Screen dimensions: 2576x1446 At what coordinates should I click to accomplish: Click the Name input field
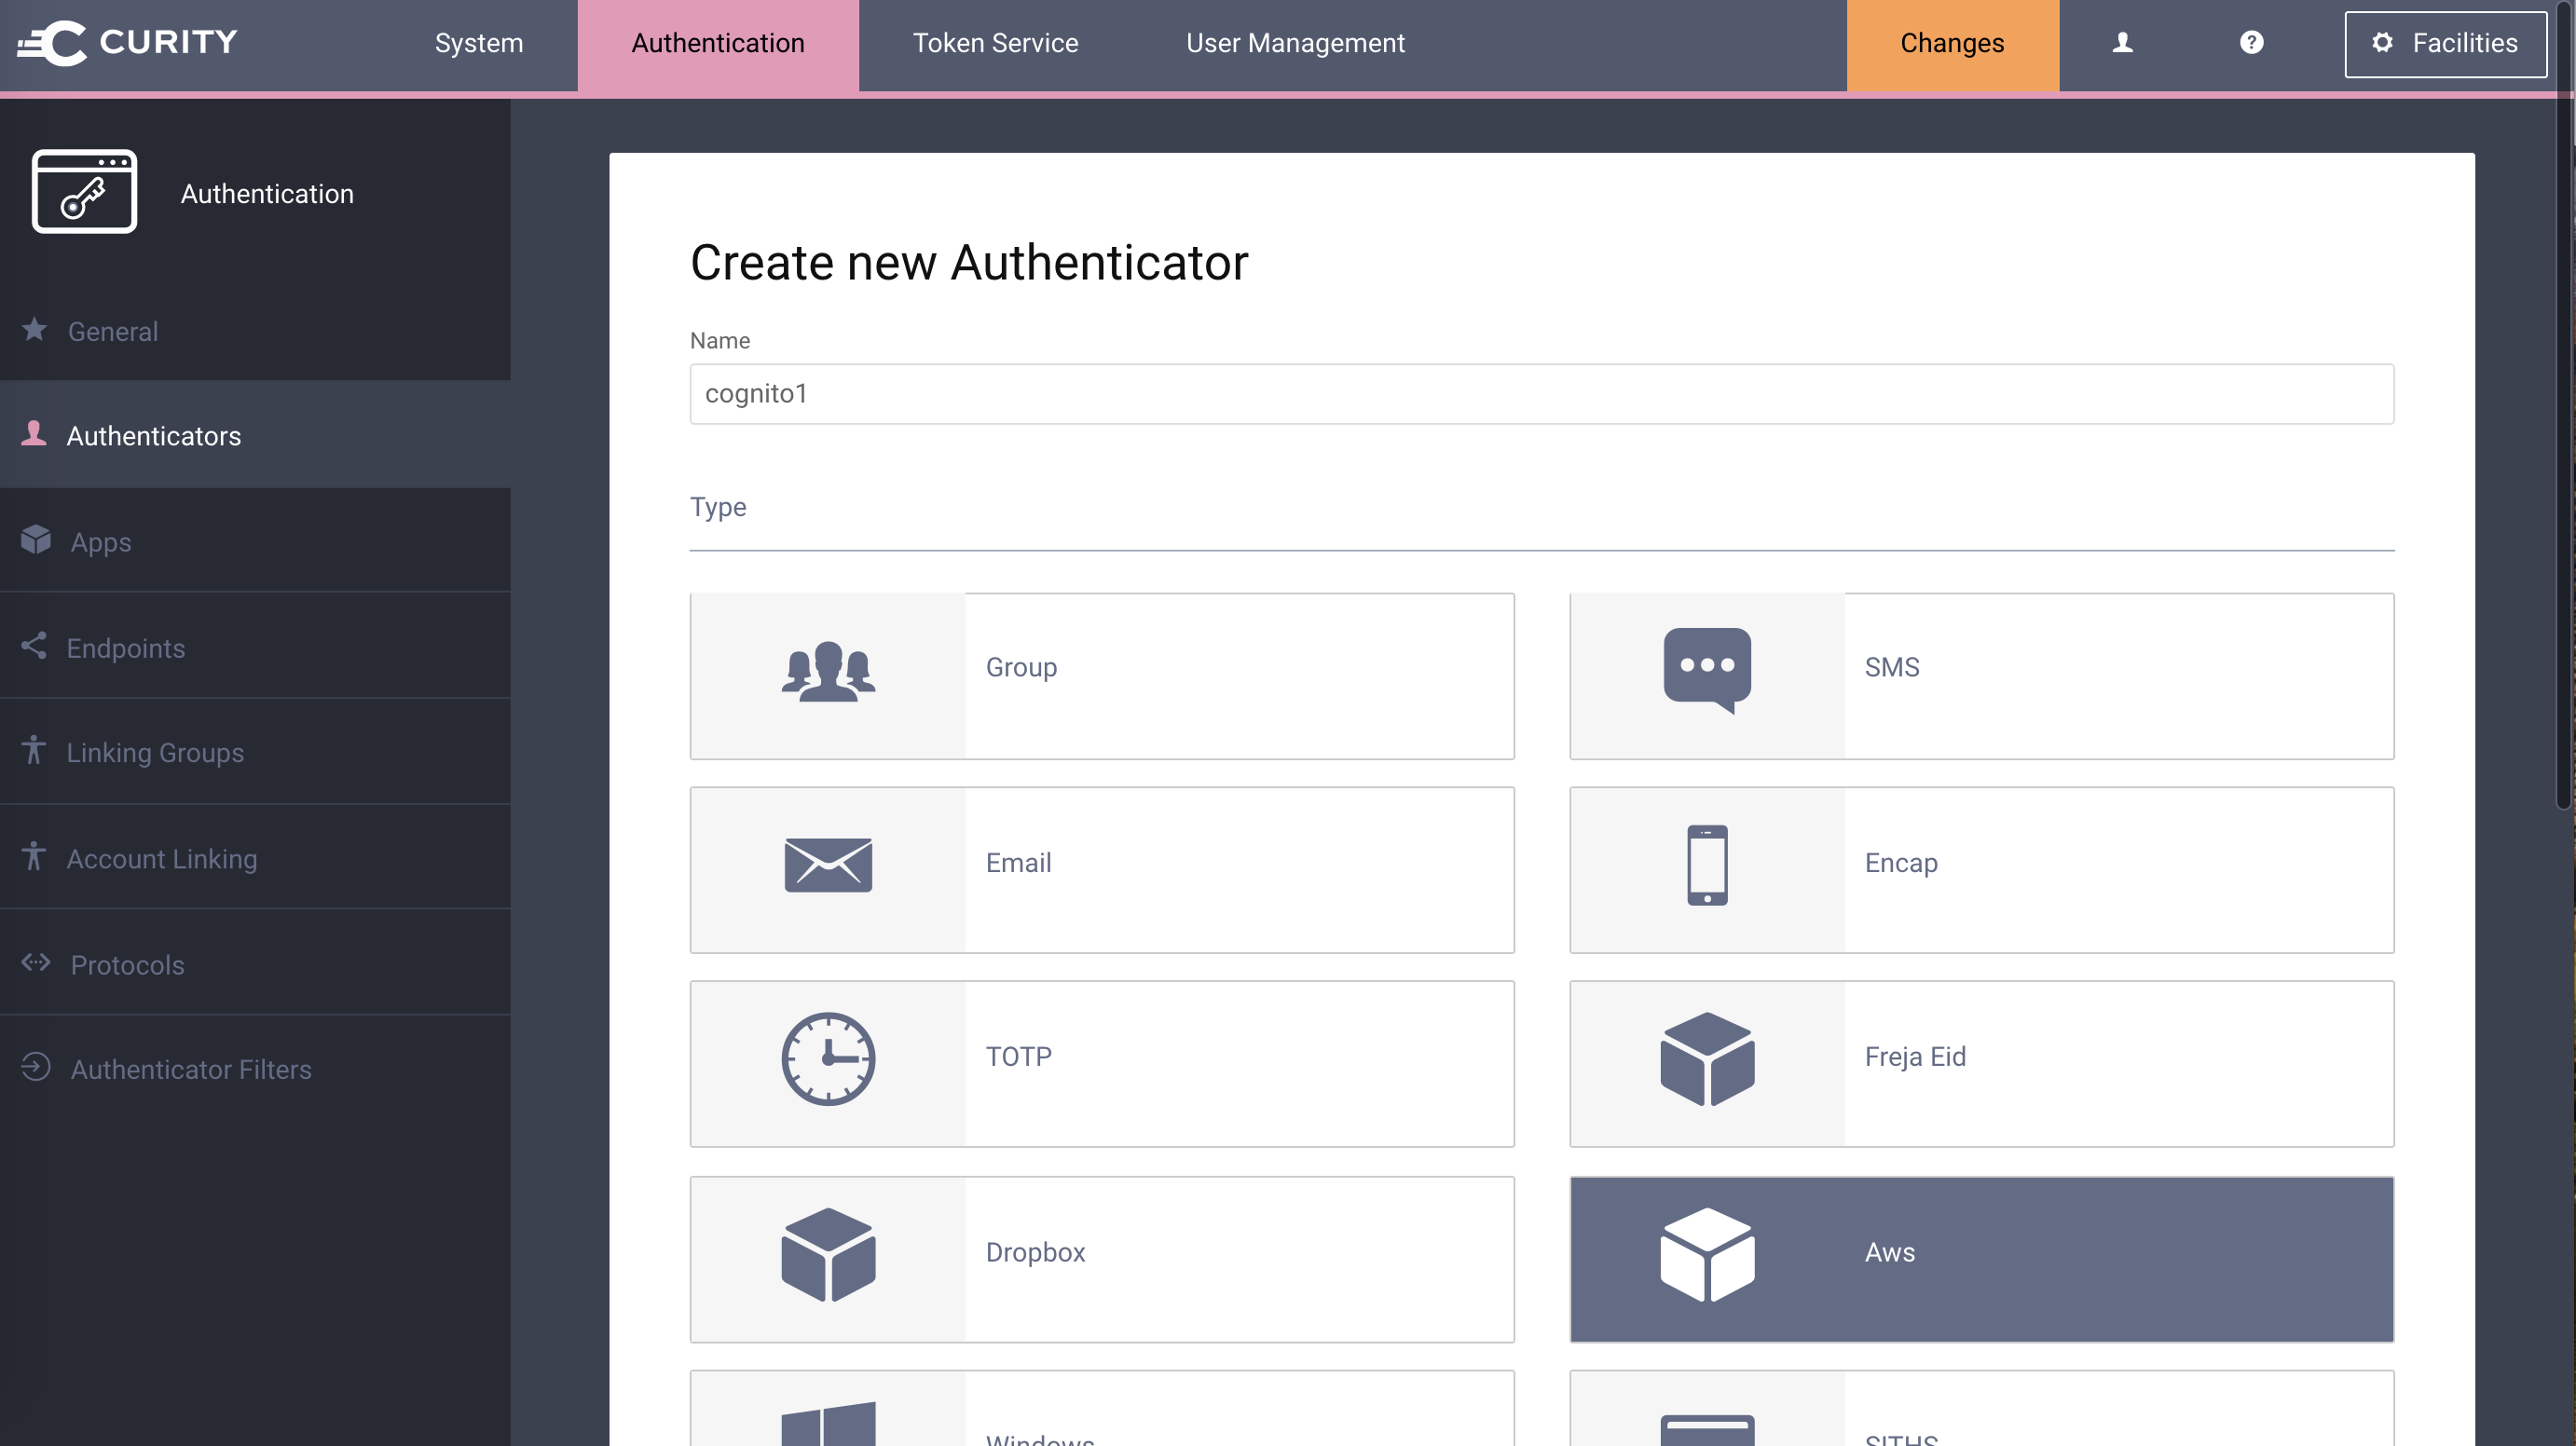pos(1541,394)
